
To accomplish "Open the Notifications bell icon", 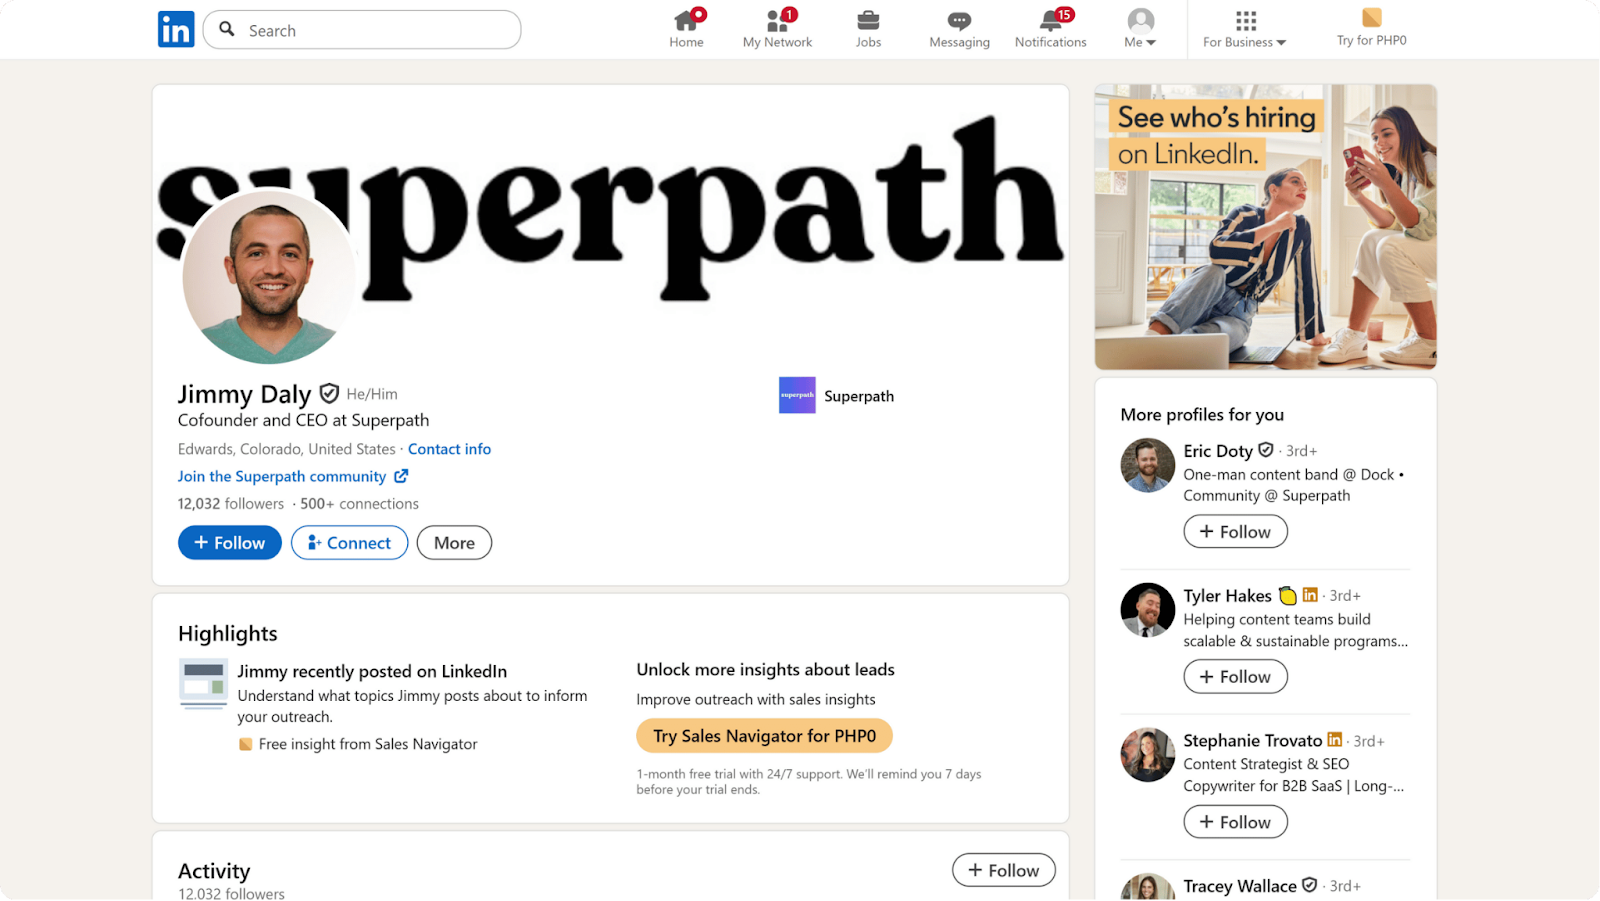I will click(1050, 21).
